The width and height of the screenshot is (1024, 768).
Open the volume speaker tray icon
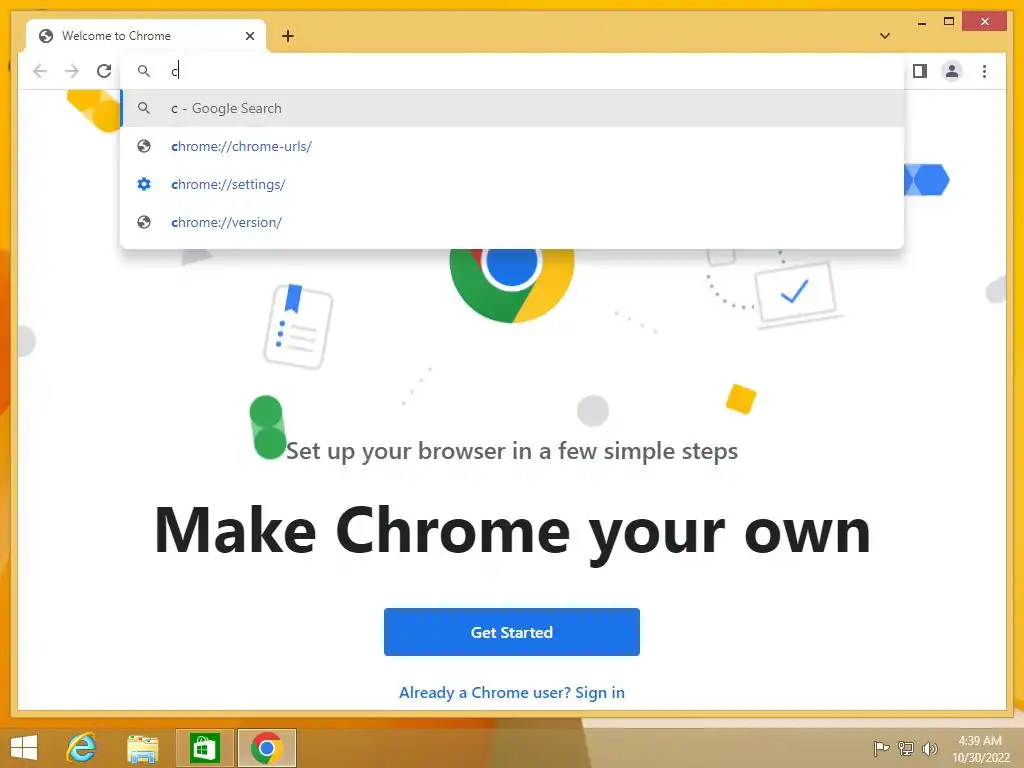929,748
